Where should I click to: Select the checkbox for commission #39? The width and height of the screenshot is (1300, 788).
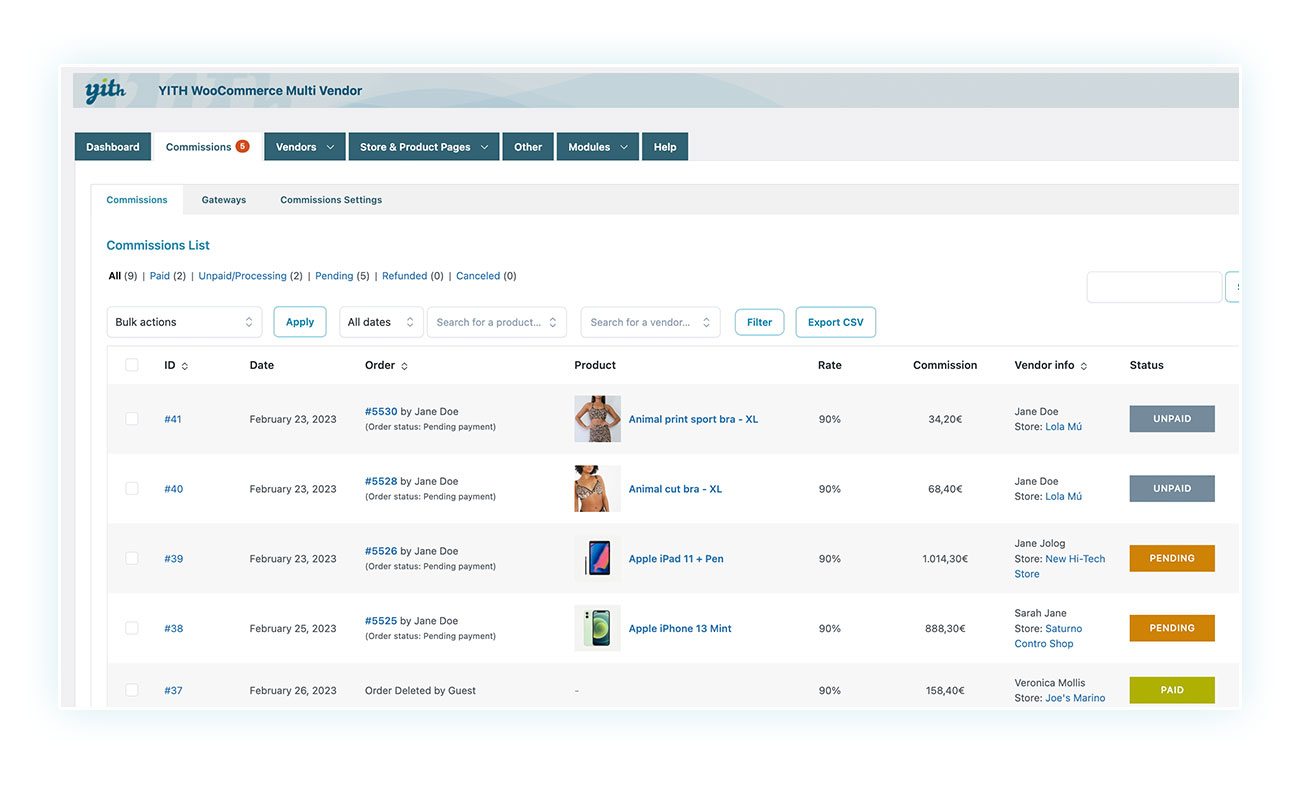(x=132, y=558)
